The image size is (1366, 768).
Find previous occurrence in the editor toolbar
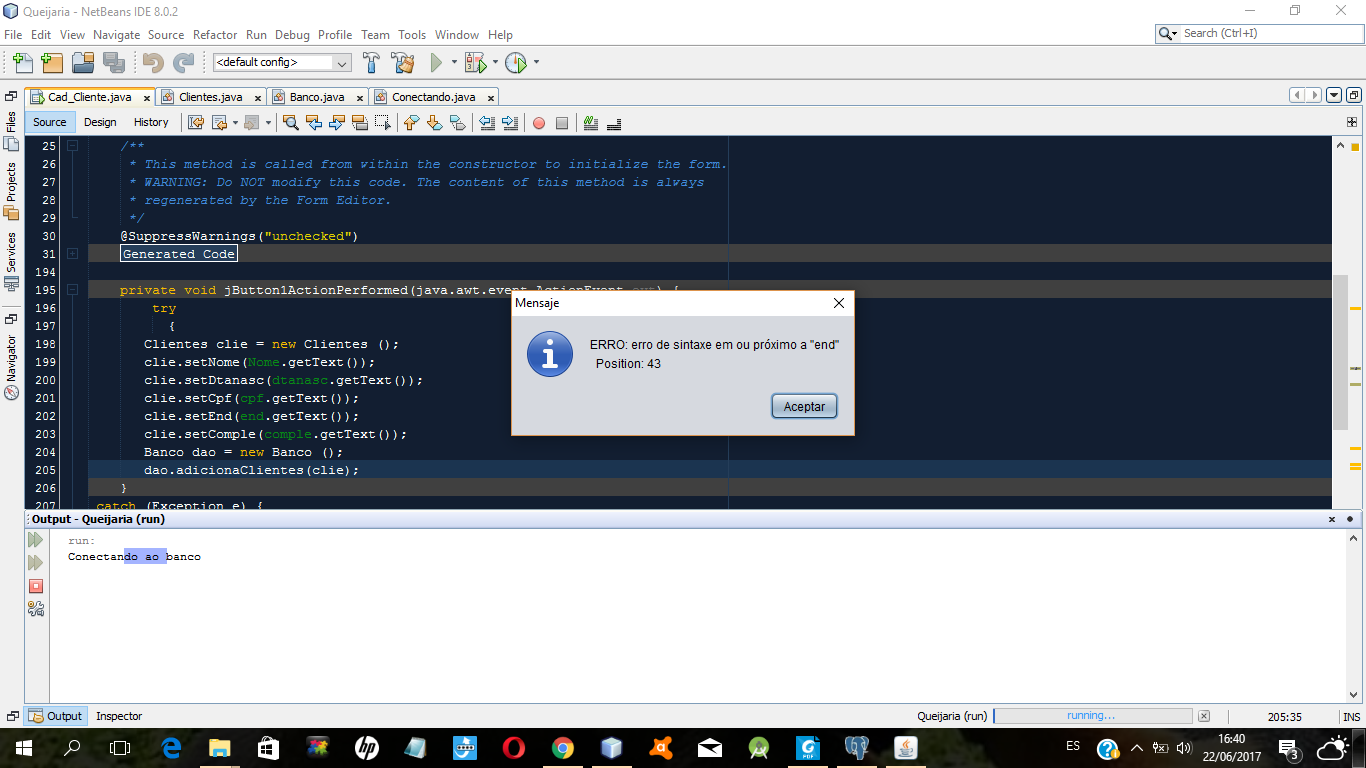[x=314, y=123]
